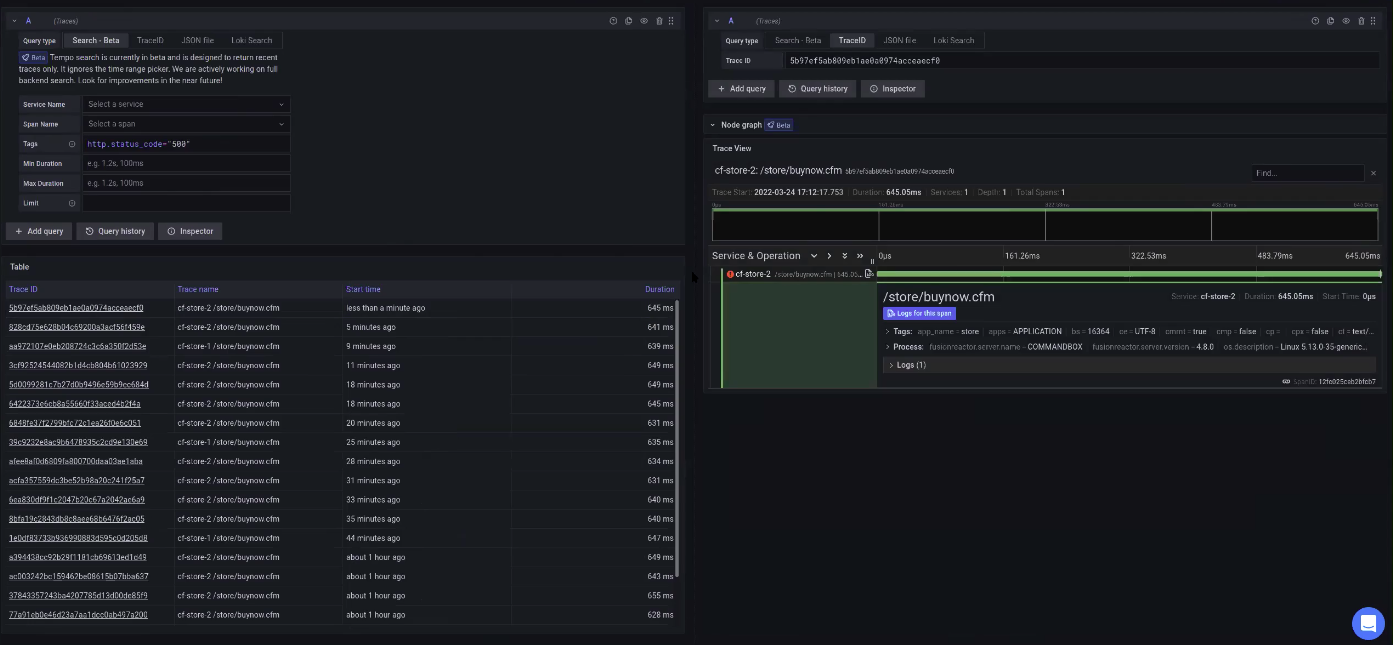Copy the span link icon next to SpanID

coord(1286,381)
